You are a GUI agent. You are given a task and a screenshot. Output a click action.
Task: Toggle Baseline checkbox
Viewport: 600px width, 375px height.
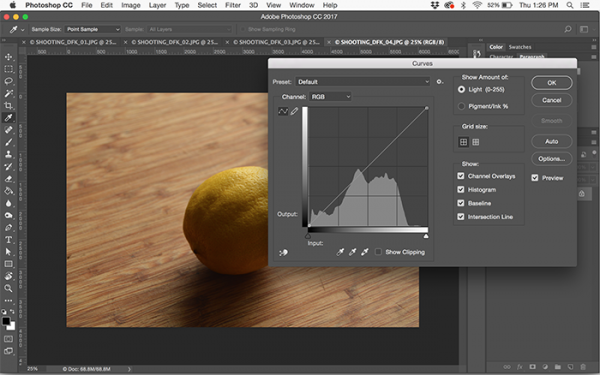pyautogui.click(x=461, y=203)
